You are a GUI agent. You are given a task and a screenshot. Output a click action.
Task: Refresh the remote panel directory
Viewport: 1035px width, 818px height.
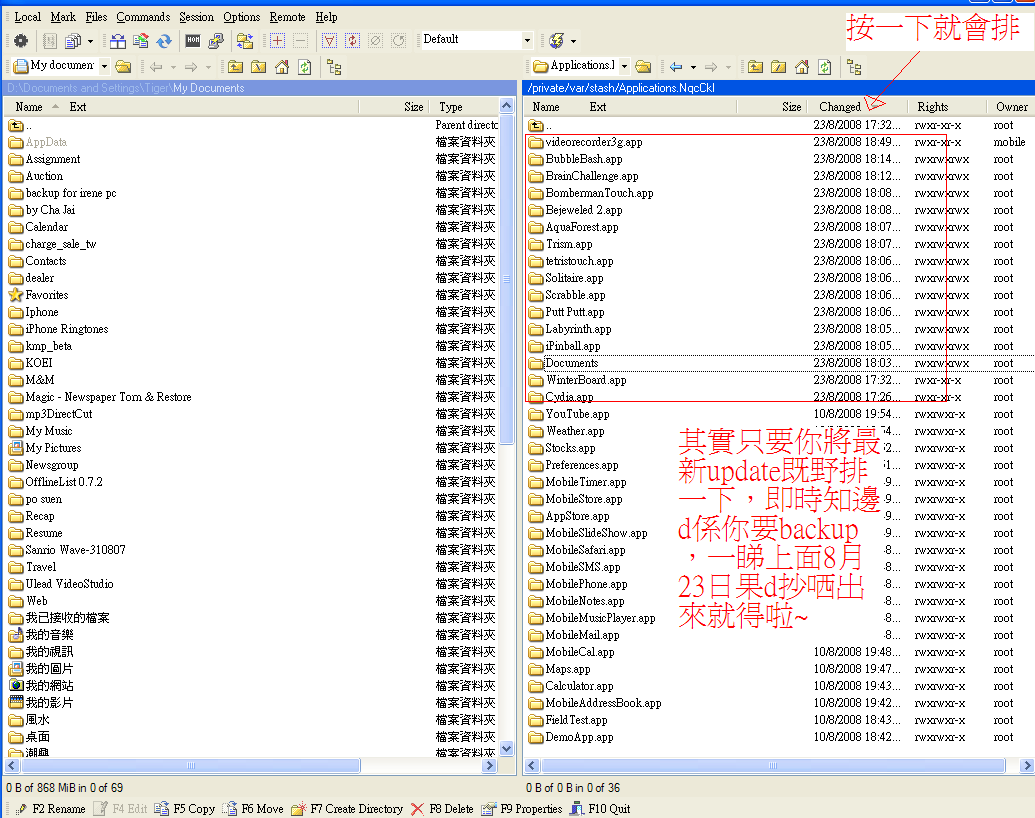(x=825, y=67)
